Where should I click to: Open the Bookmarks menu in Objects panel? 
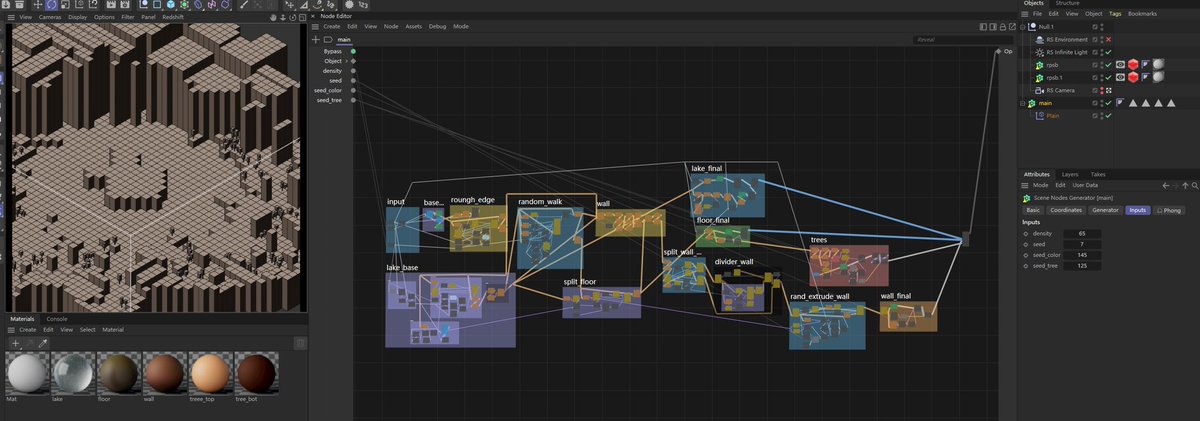point(1142,14)
